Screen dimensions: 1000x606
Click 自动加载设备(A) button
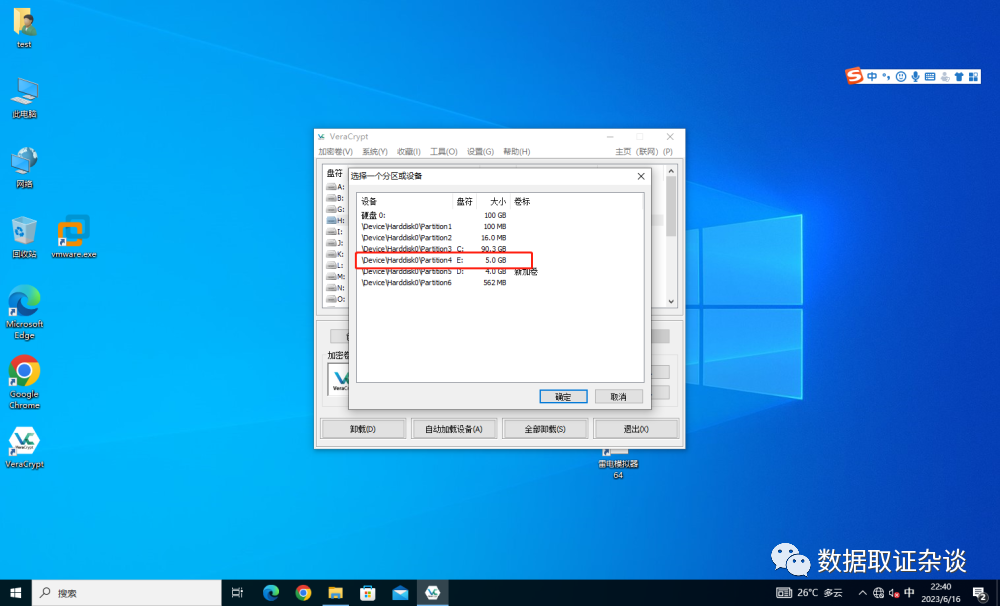(x=454, y=429)
